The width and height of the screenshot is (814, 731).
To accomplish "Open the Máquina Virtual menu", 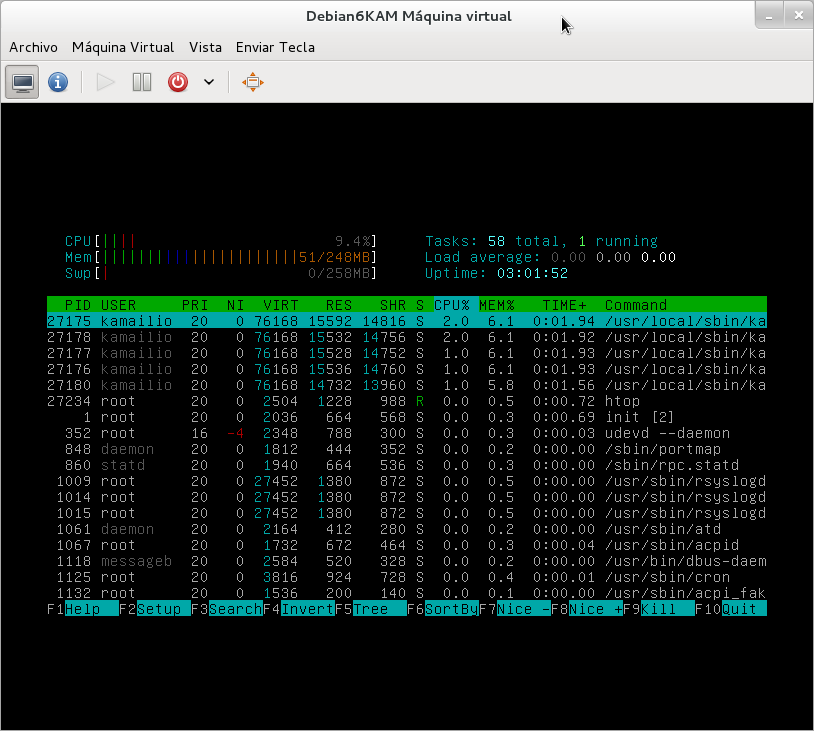I will click(123, 47).
